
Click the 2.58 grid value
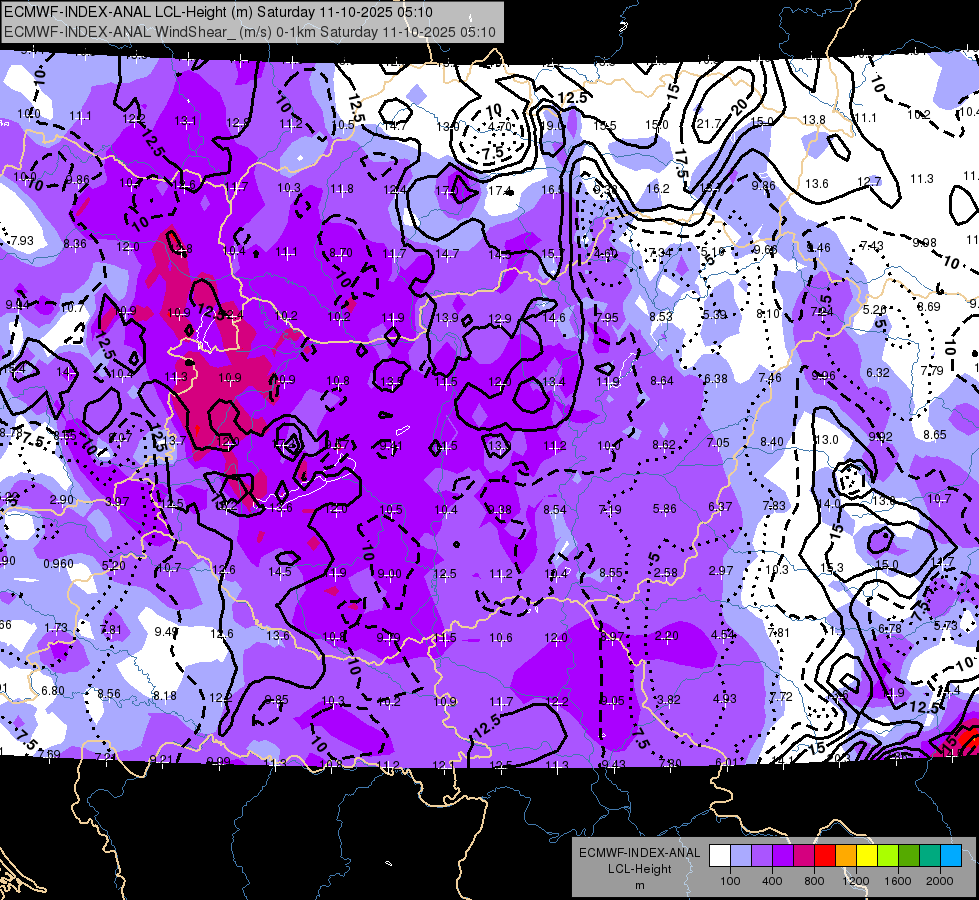pyautogui.click(x=666, y=572)
